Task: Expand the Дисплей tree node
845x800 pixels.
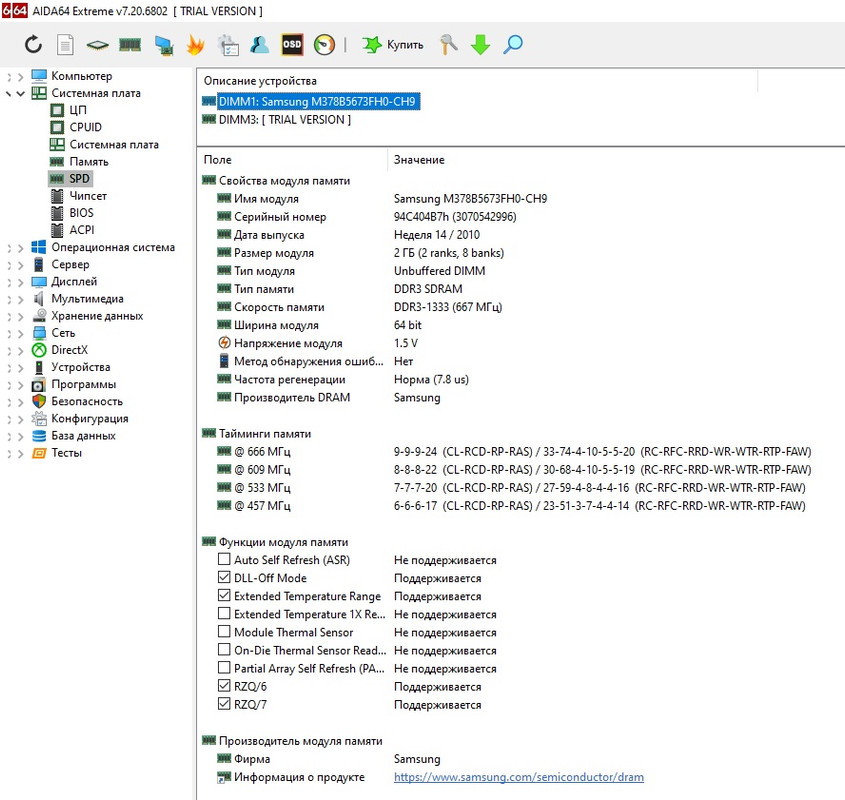Action: 20,282
